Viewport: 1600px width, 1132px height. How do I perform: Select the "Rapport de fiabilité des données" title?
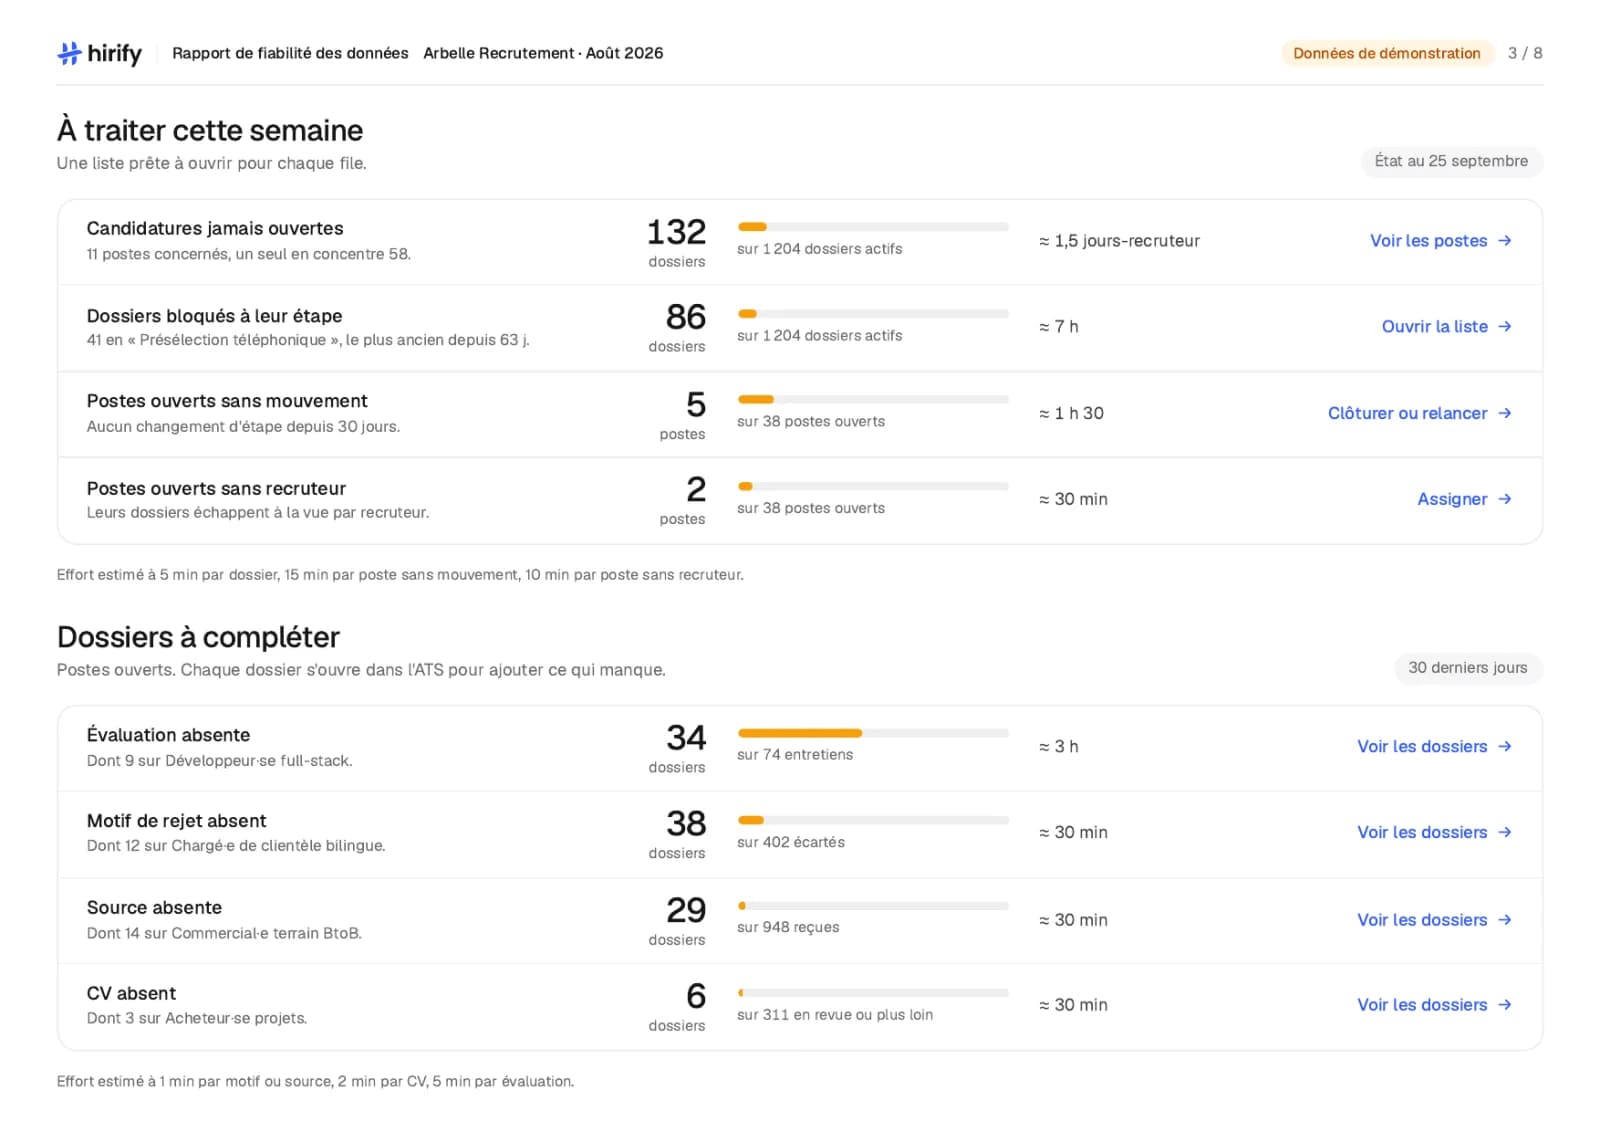coord(290,53)
